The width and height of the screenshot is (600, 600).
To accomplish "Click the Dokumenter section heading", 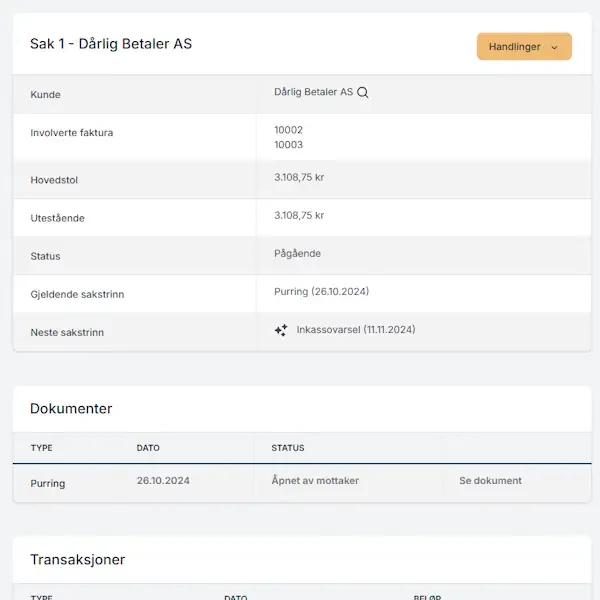I will (x=71, y=409).
